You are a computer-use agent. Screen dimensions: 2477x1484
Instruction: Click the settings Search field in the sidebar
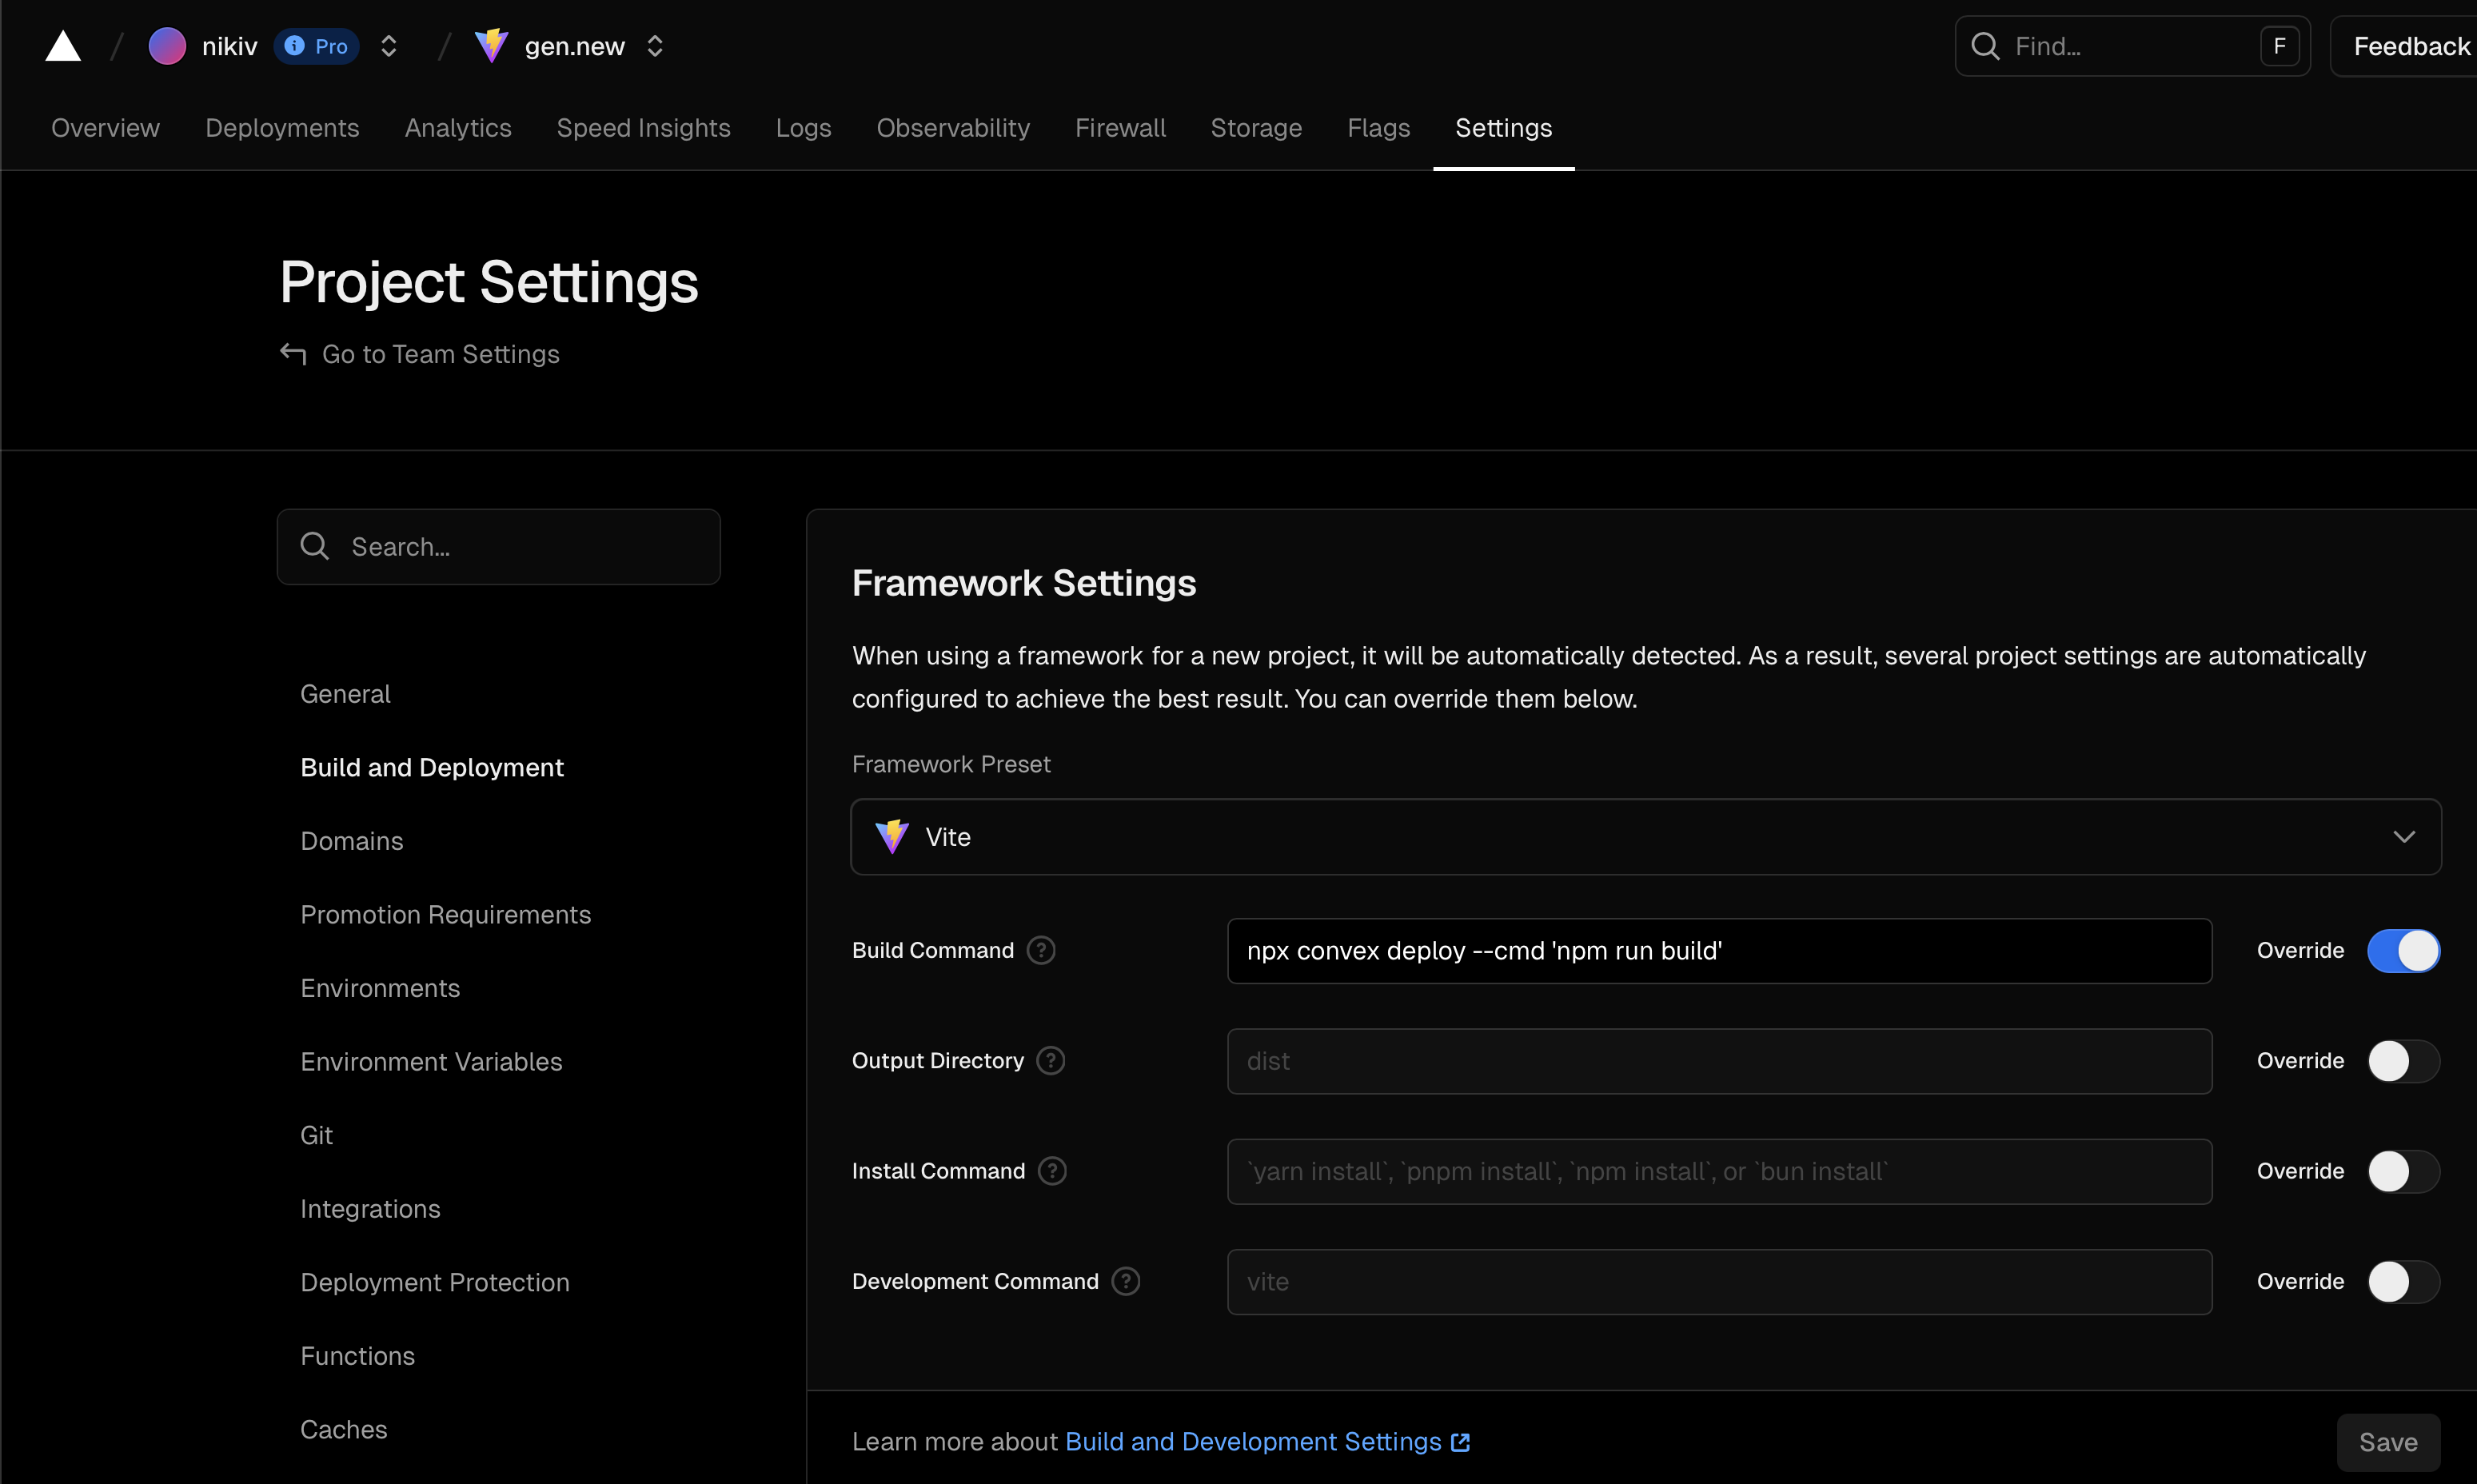point(499,547)
